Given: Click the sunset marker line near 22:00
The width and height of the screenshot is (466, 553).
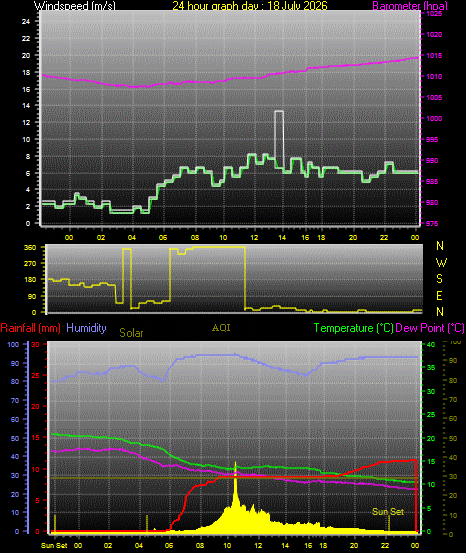Looking at the screenshot, I should point(389,524).
